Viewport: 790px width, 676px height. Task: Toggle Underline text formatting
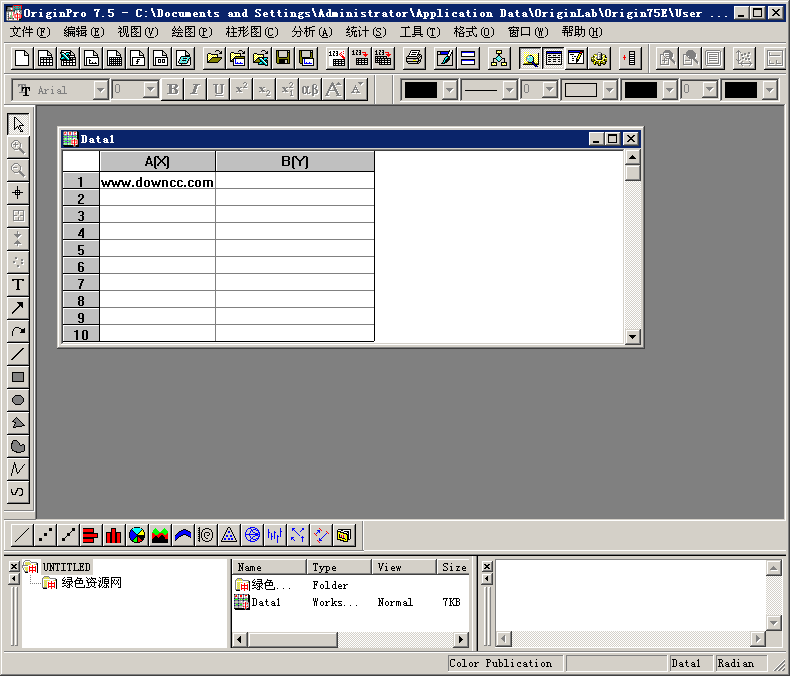(219, 90)
